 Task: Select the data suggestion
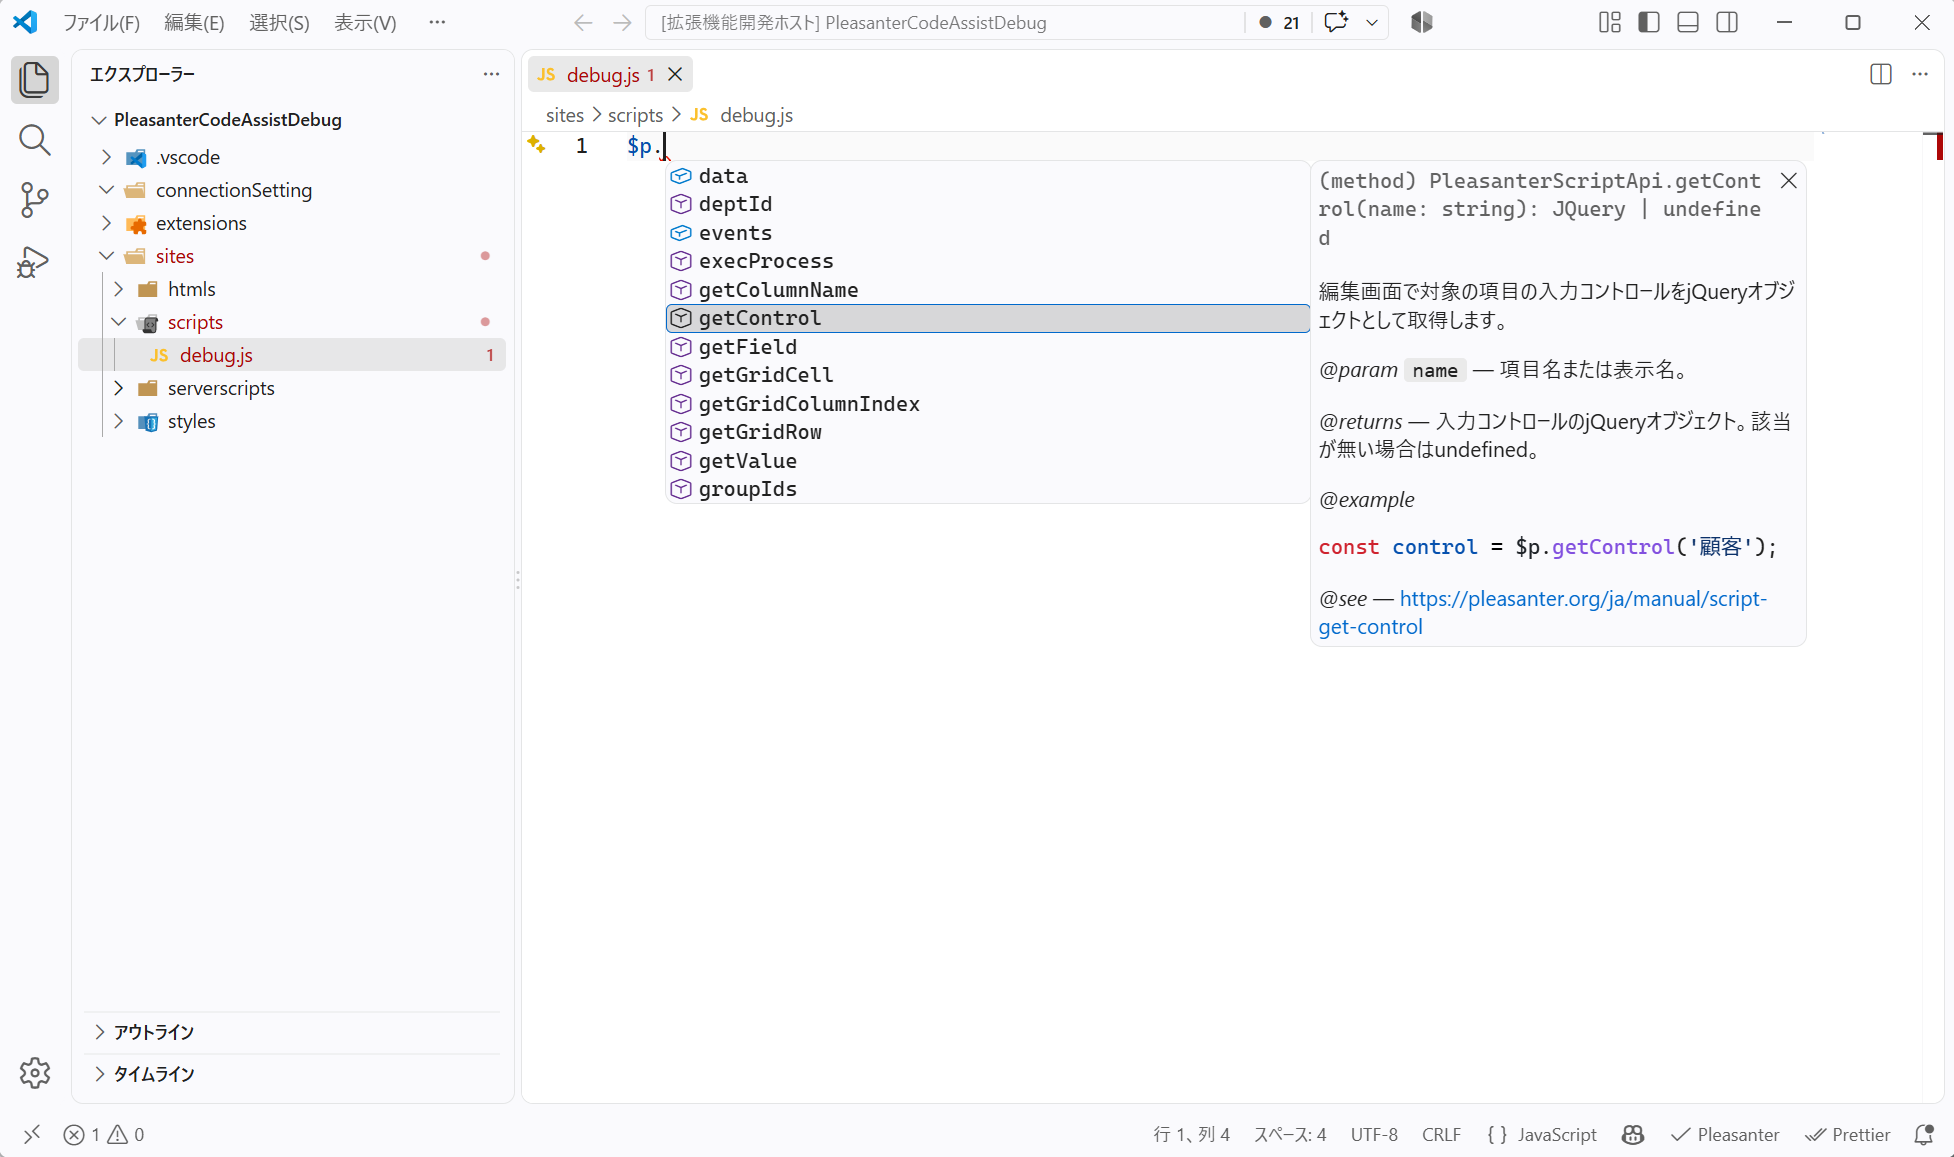(x=988, y=176)
